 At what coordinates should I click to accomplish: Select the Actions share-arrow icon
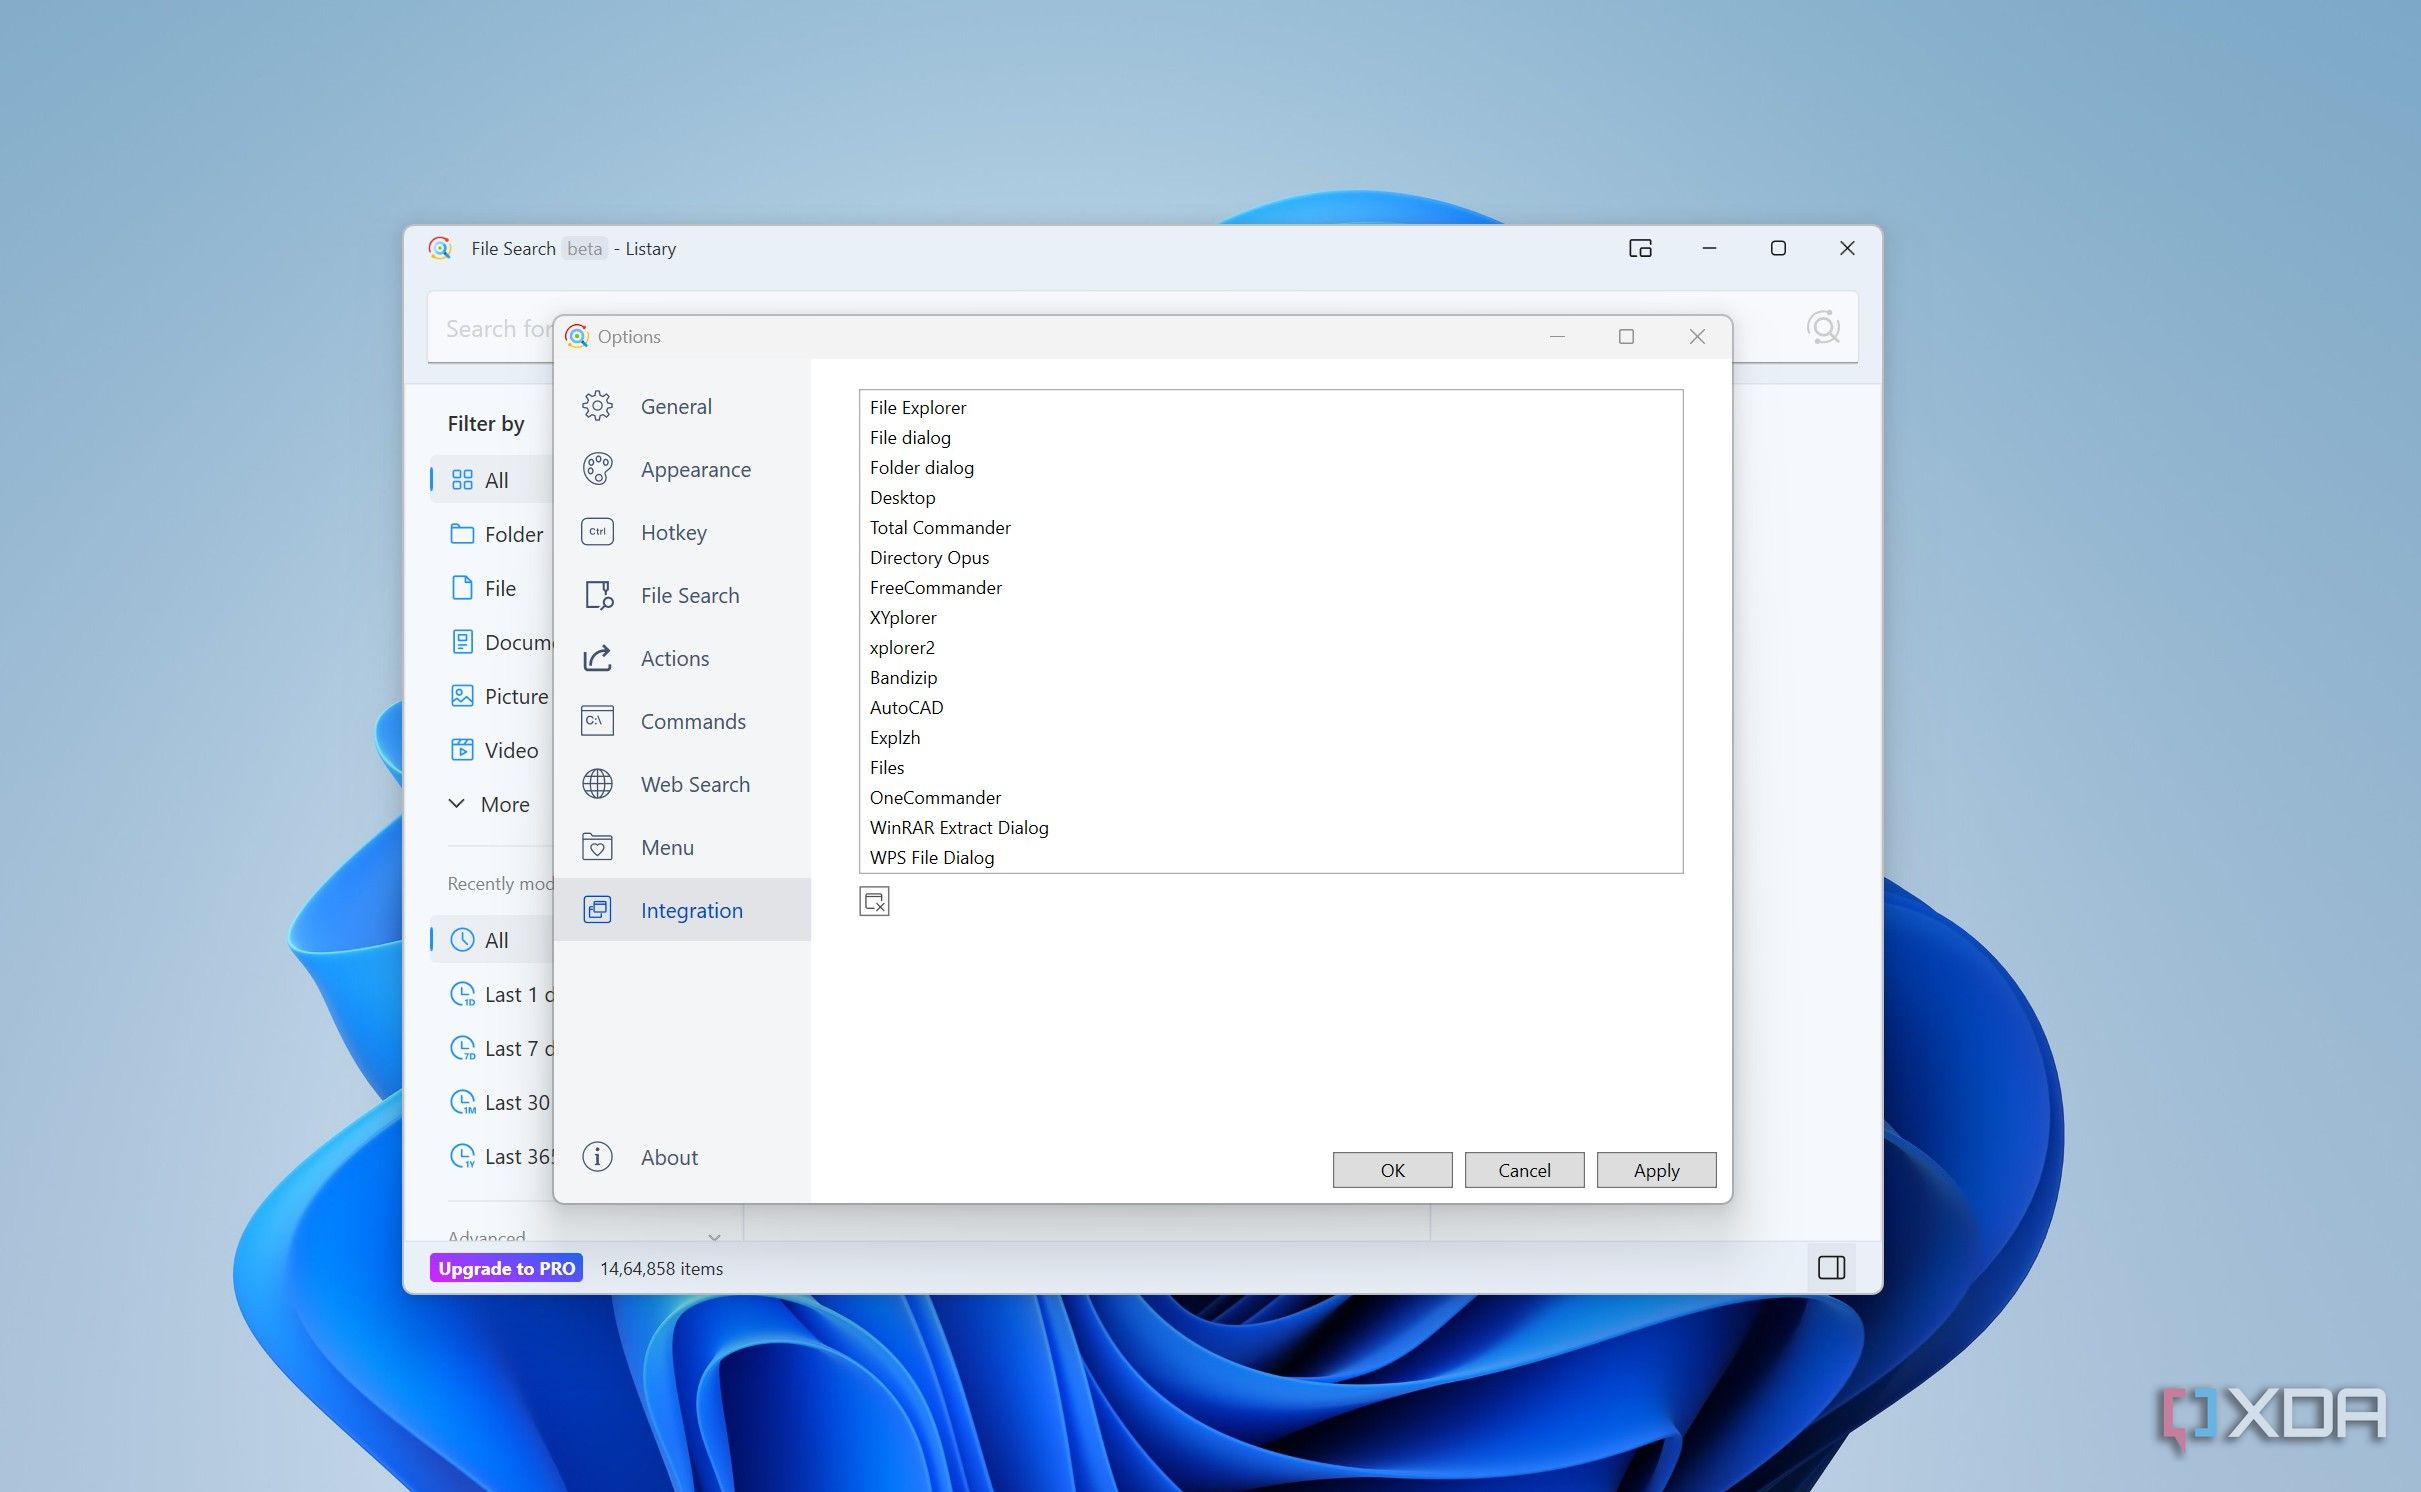point(598,658)
